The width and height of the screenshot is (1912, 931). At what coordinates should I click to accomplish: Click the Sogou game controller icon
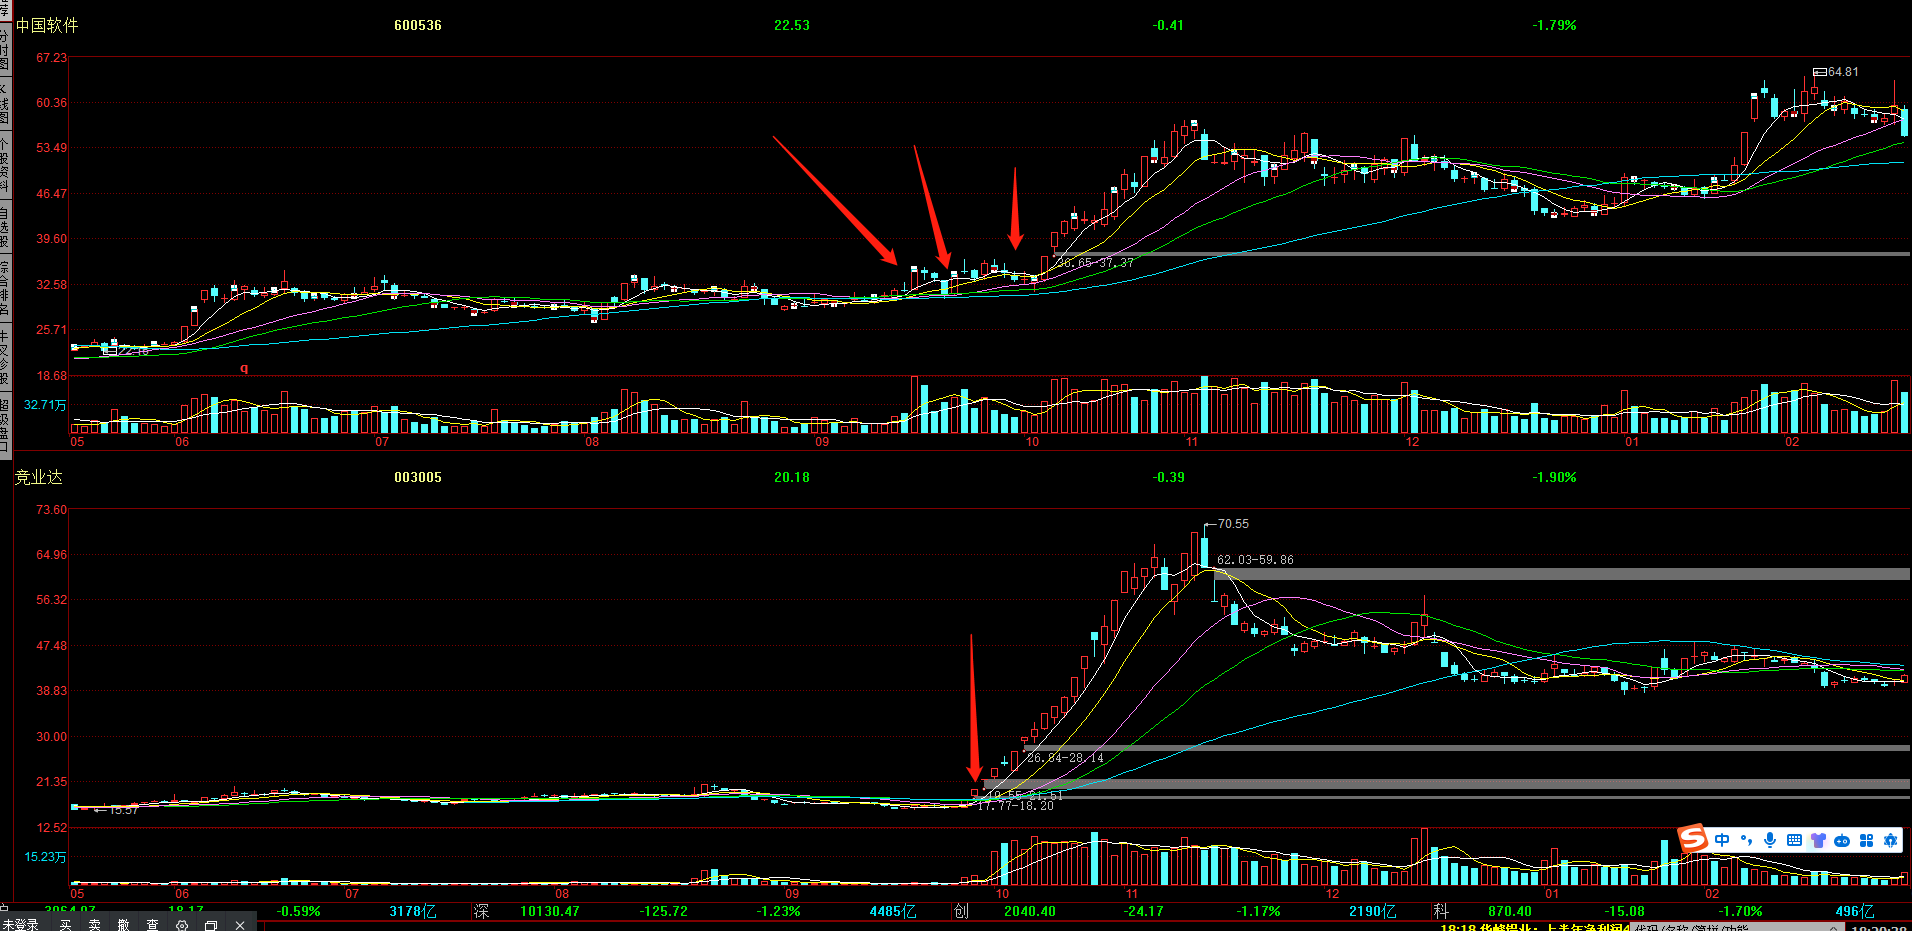tap(1842, 840)
